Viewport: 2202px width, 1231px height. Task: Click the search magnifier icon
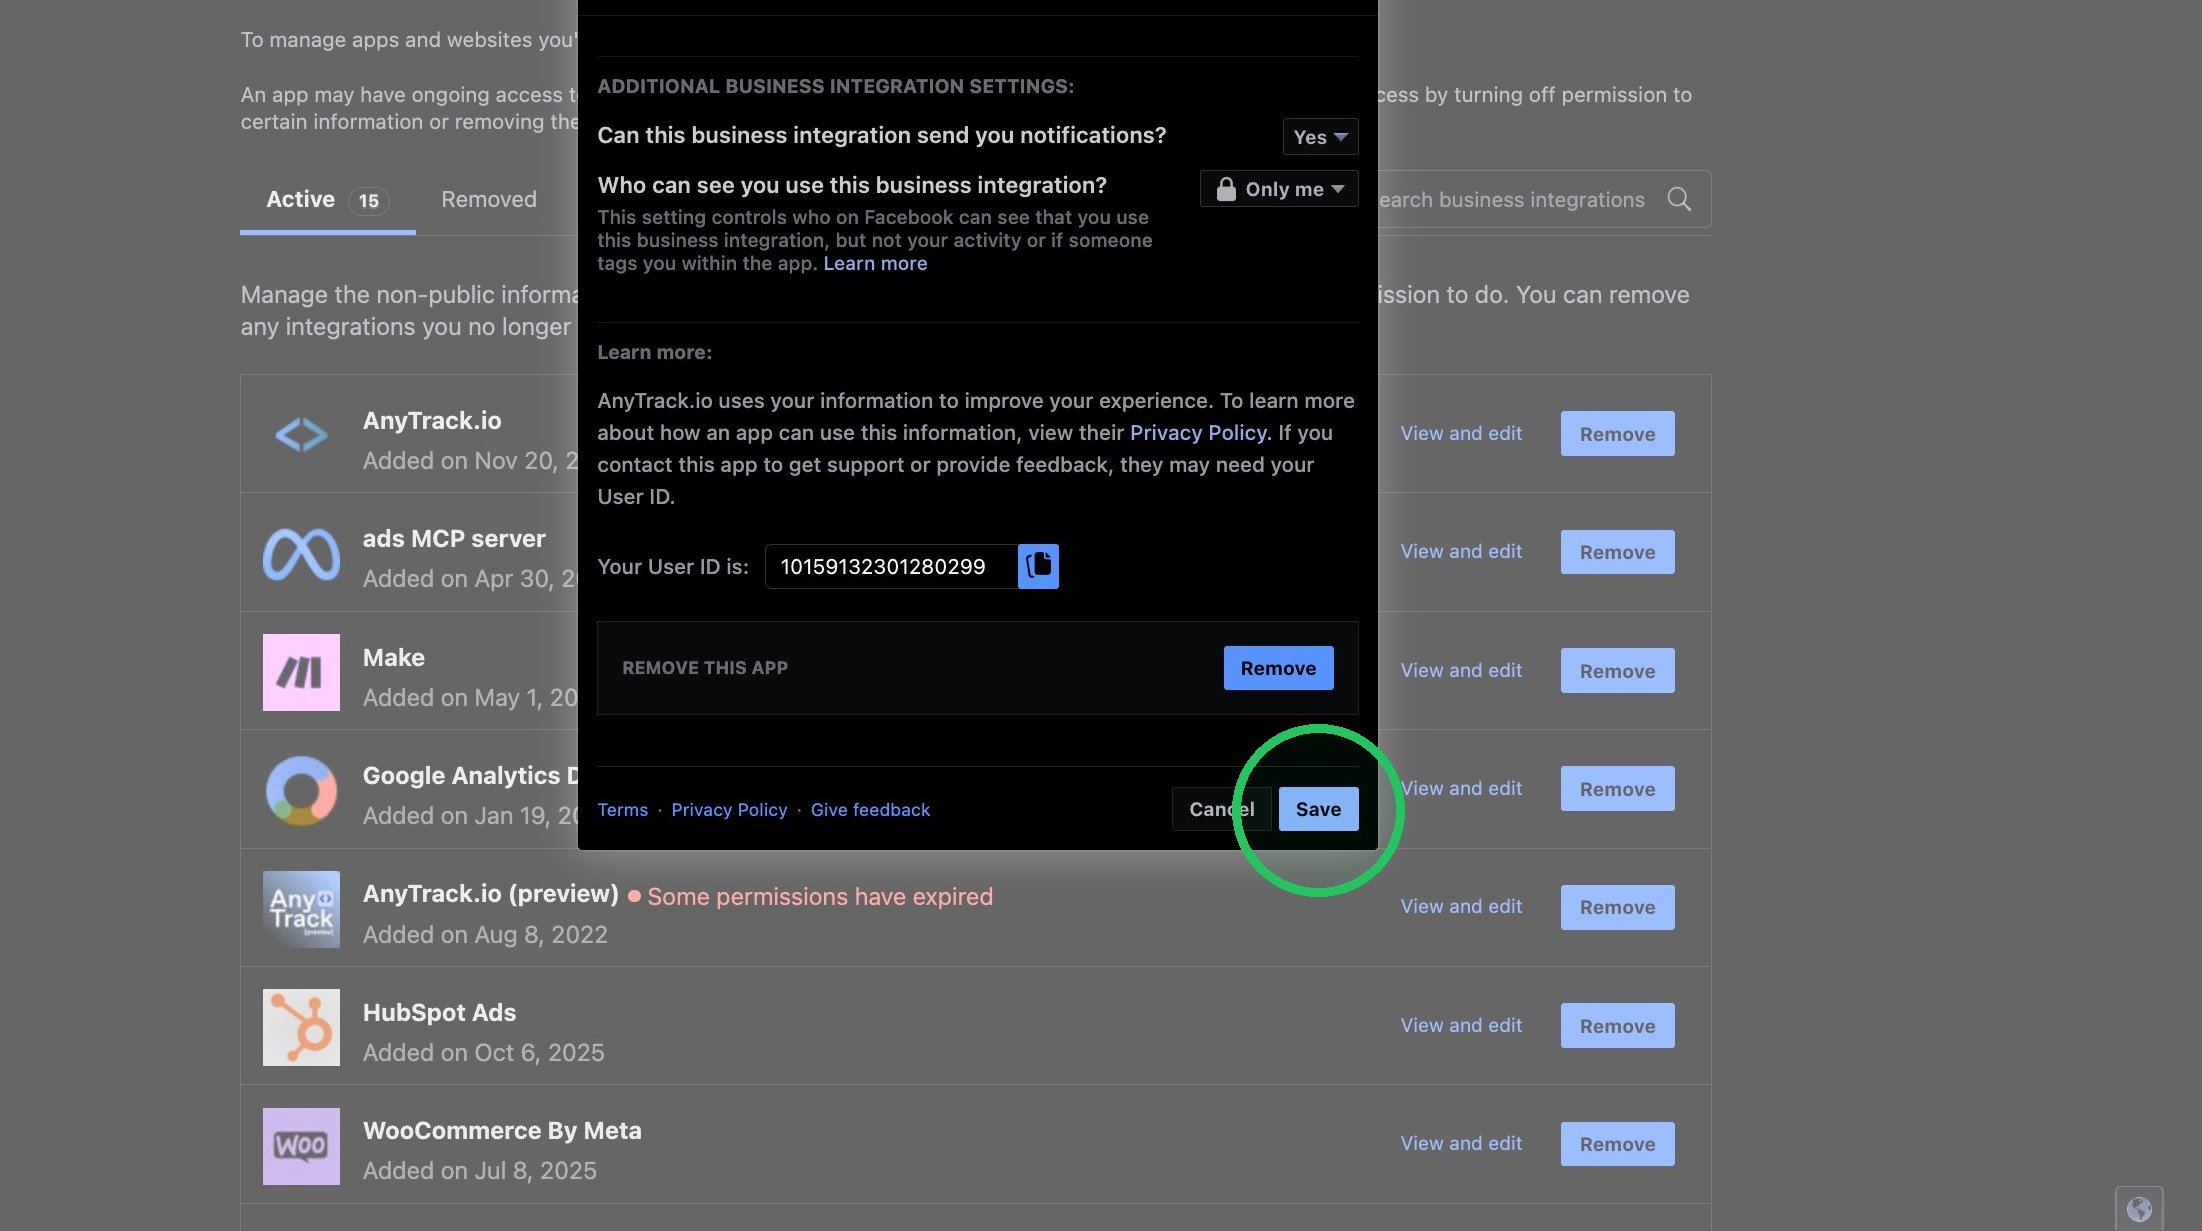click(1679, 199)
